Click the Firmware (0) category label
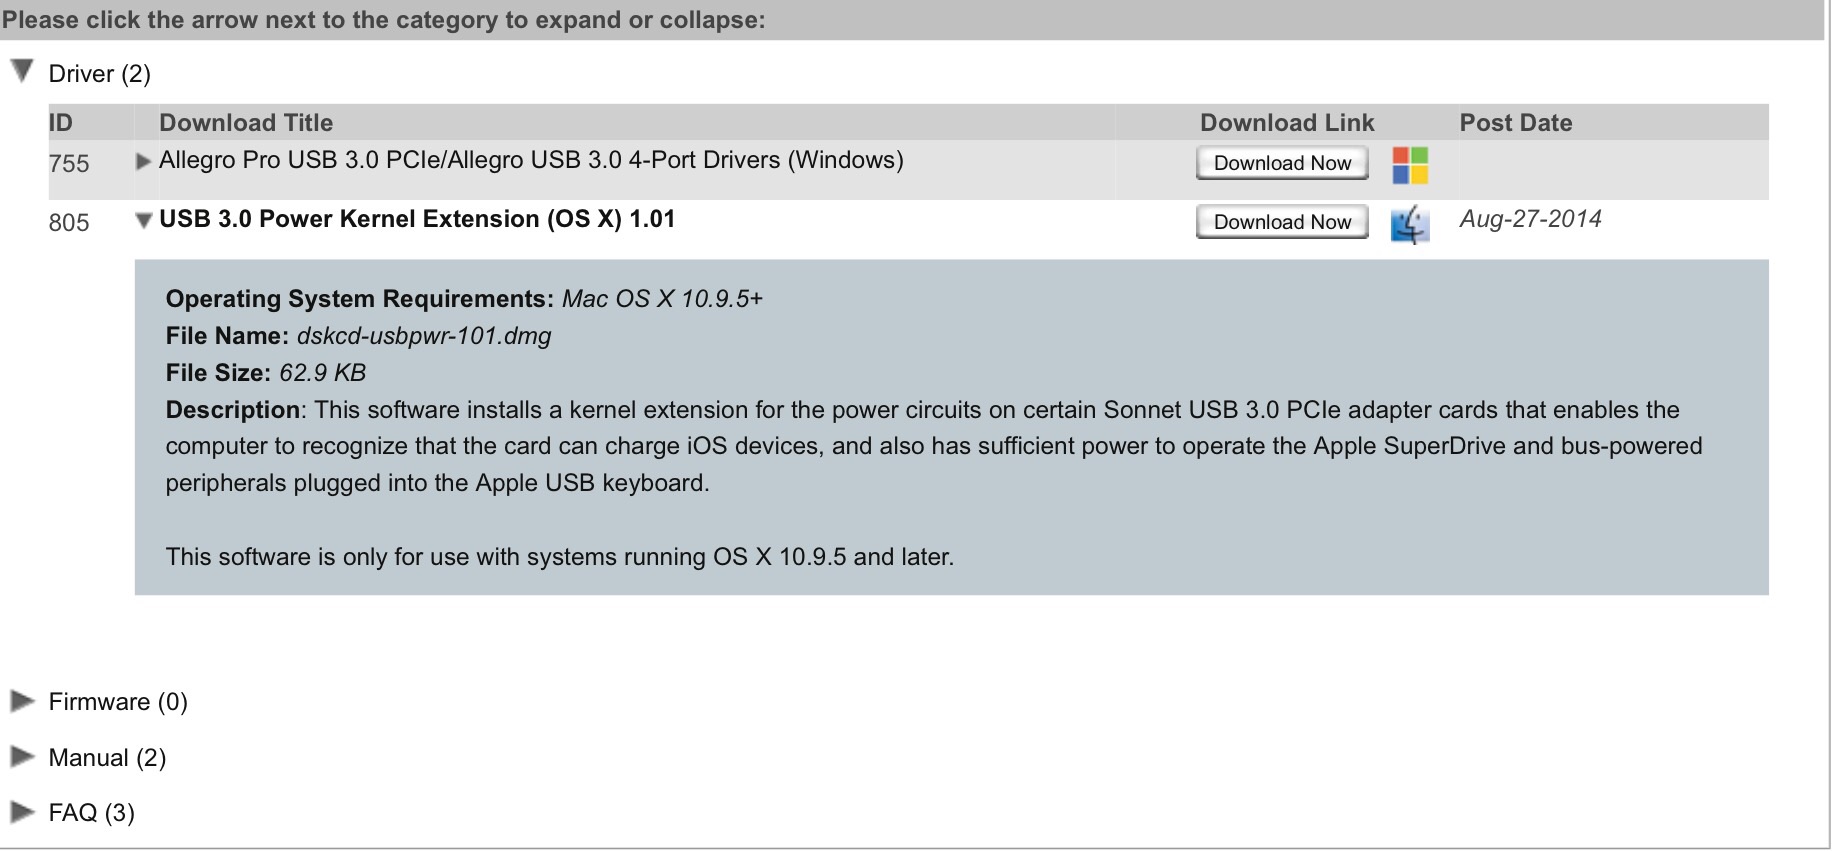 (118, 702)
